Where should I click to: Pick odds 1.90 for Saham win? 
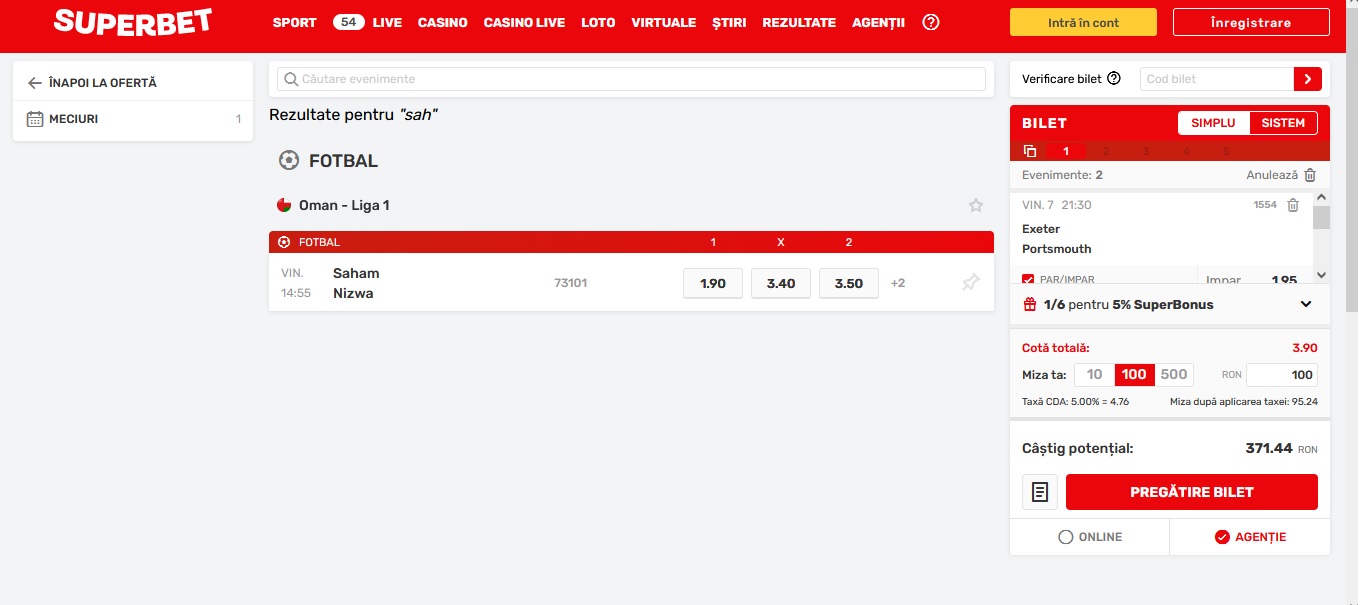tap(713, 283)
